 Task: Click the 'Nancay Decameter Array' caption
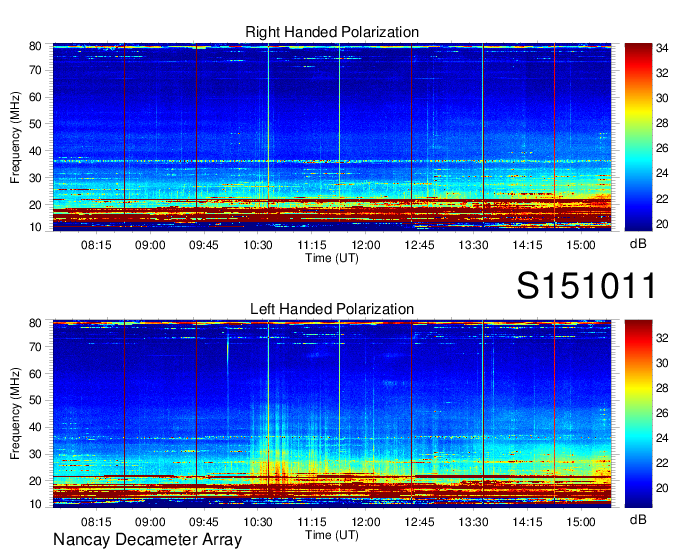147,540
